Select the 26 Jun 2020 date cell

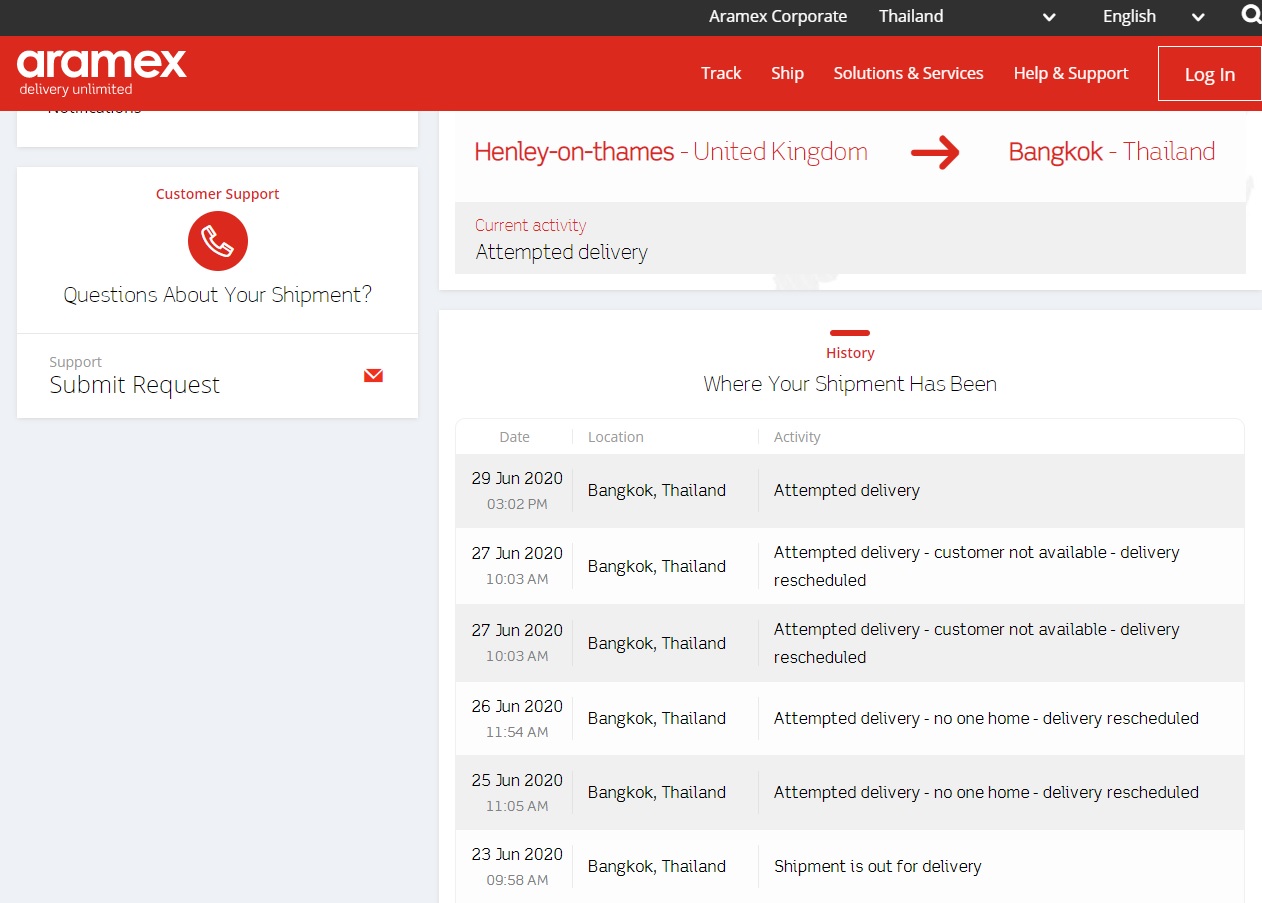517,706
